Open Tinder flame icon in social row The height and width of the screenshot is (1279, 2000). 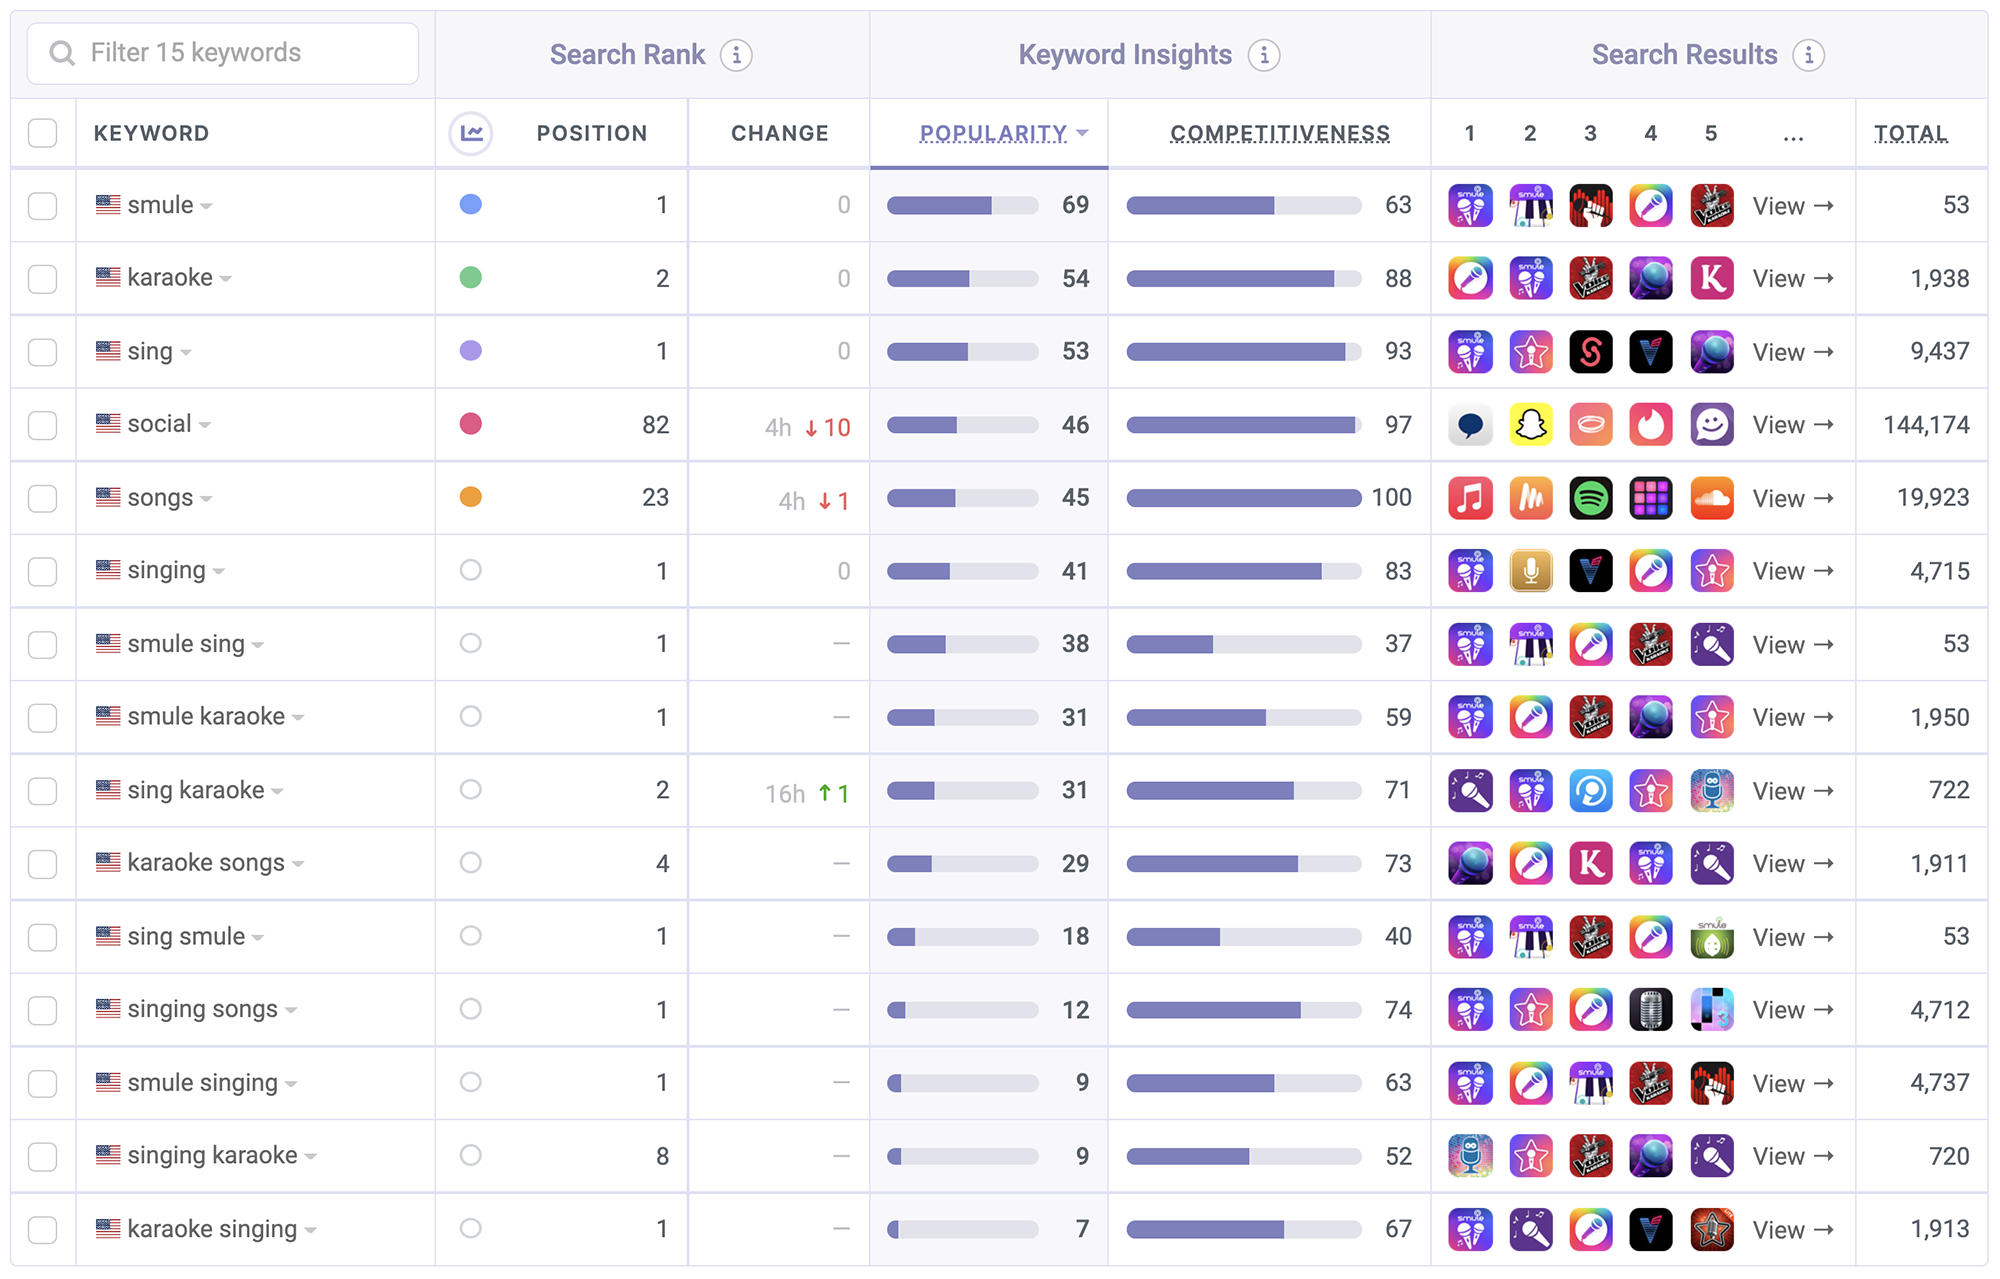tap(1651, 425)
